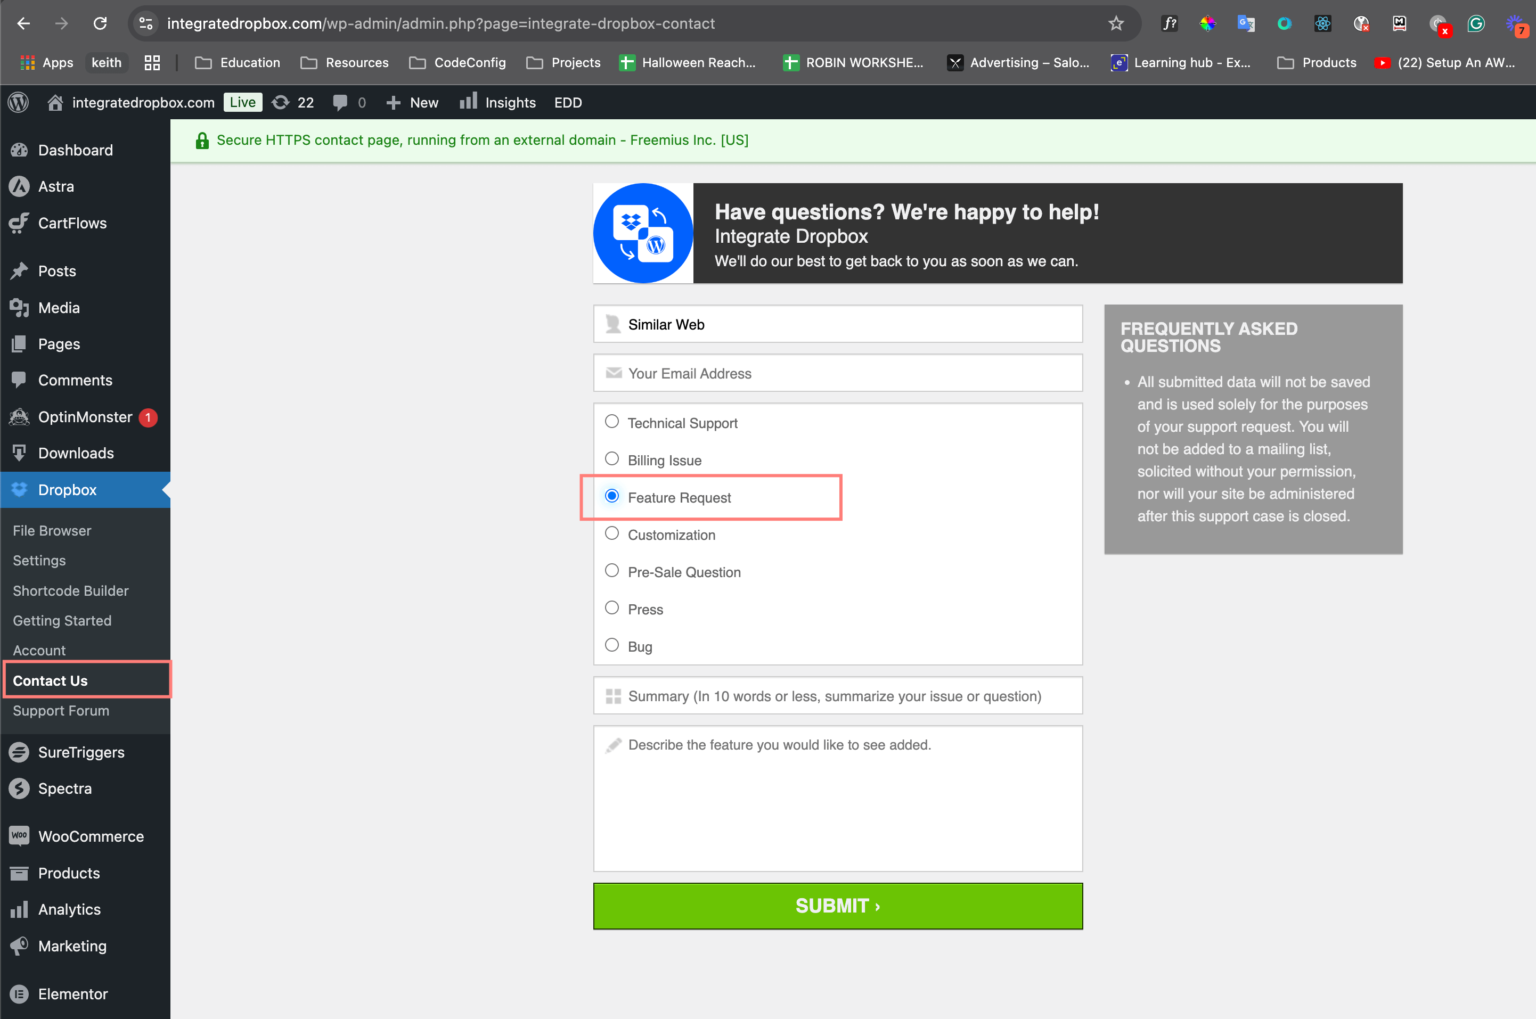
Task: Click the Your Email Address field
Action: (837, 373)
